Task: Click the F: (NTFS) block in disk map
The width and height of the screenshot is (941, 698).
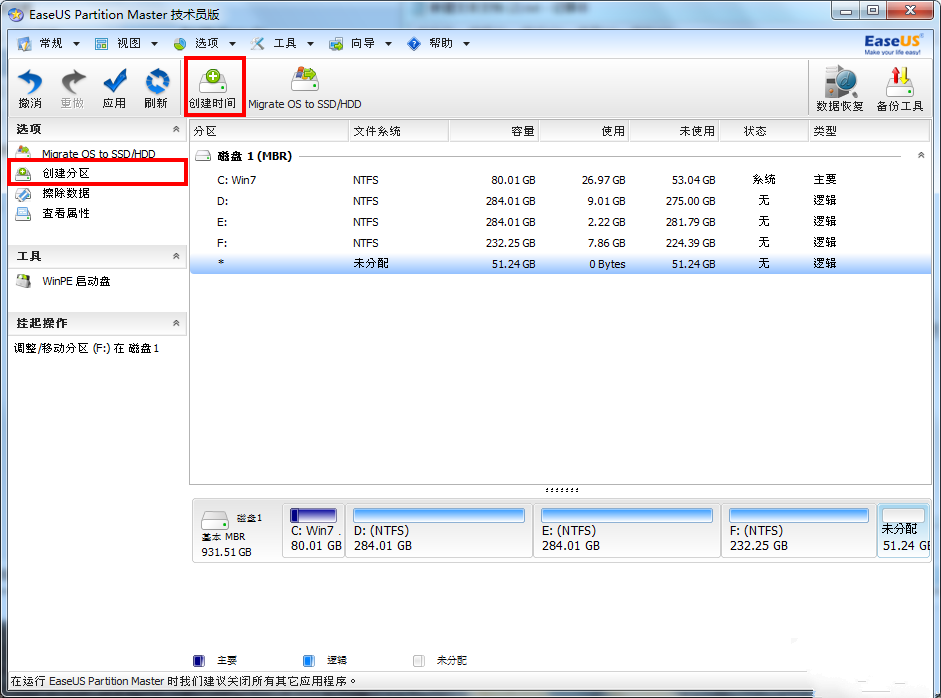Action: pyautogui.click(x=799, y=531)
